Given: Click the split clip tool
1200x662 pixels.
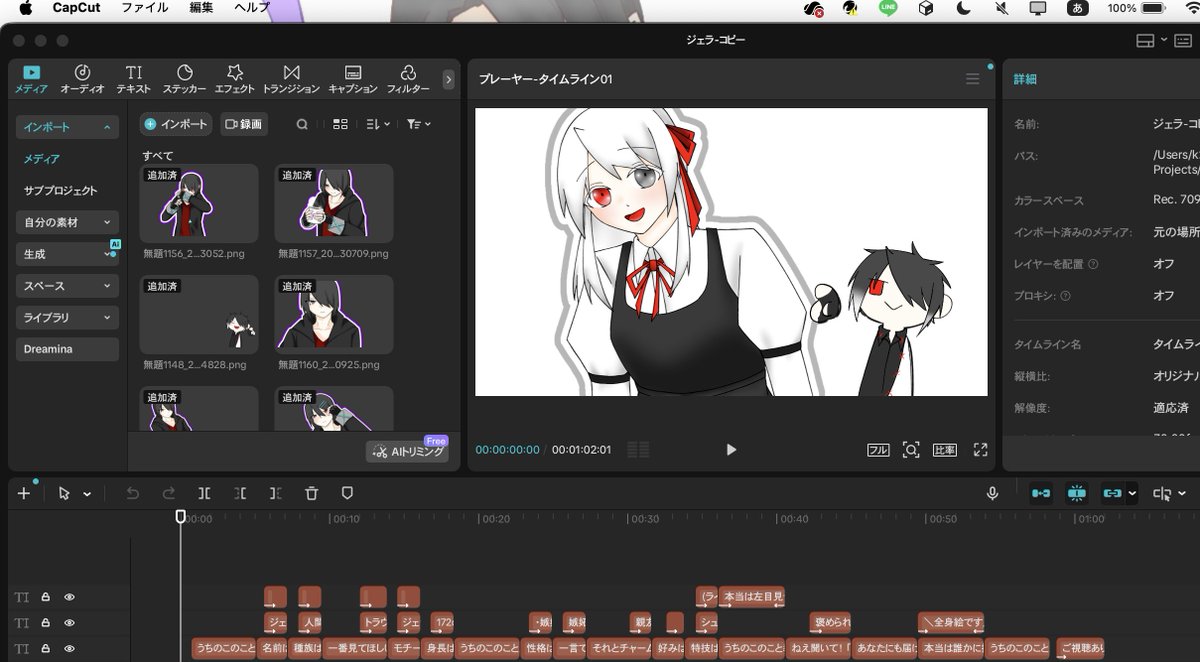Looking at the screenshot, I should (204, 493).
